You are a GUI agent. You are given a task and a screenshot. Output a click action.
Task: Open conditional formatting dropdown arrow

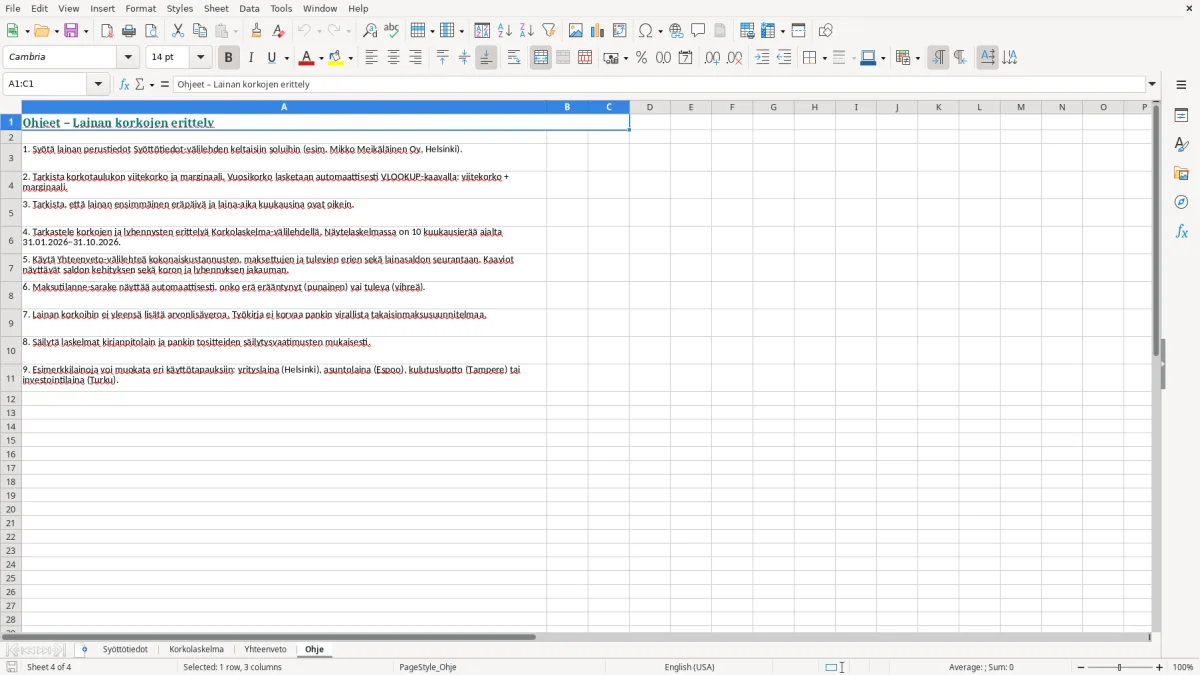917,58
